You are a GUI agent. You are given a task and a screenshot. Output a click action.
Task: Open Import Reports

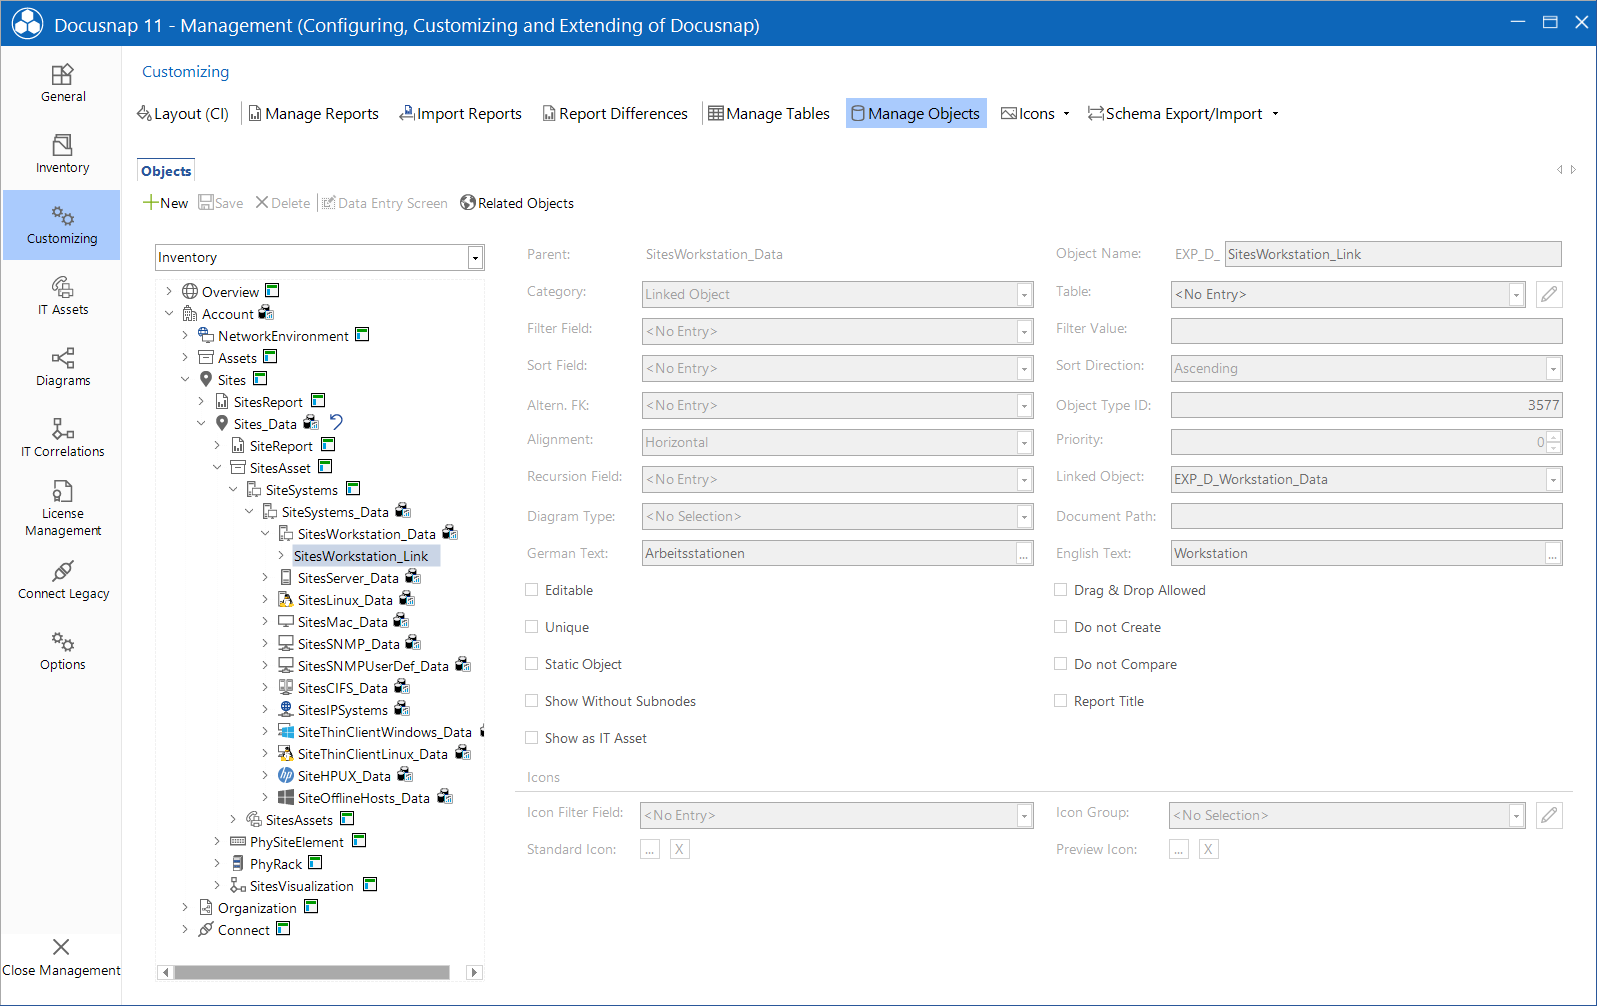click(x=461, y=114)
